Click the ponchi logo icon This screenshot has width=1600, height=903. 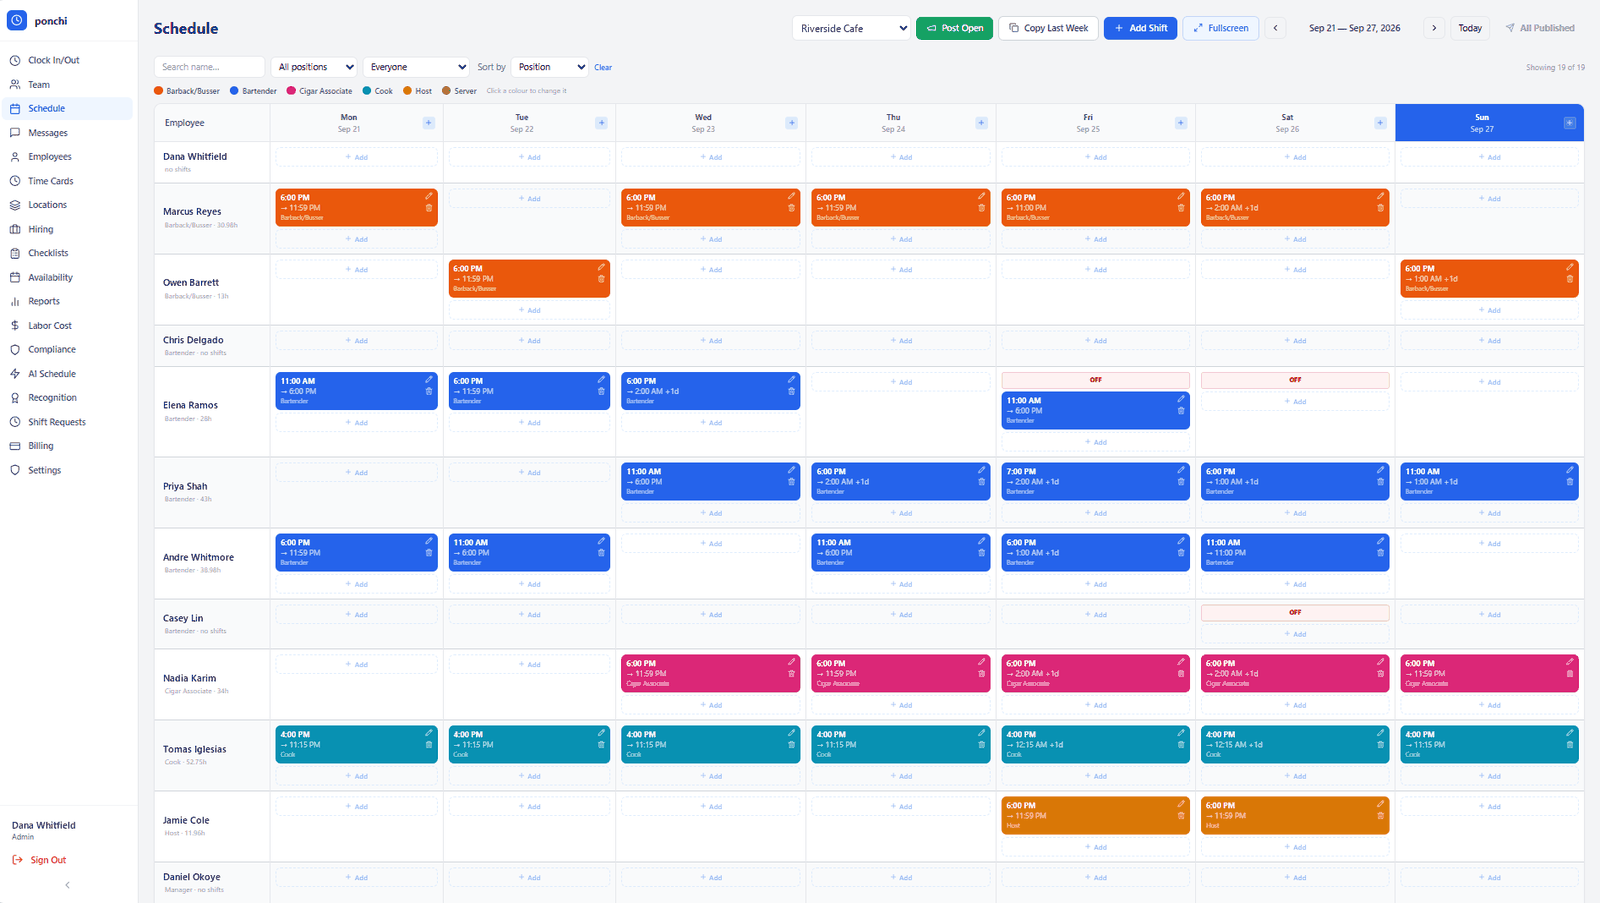[x=17, y=20]
